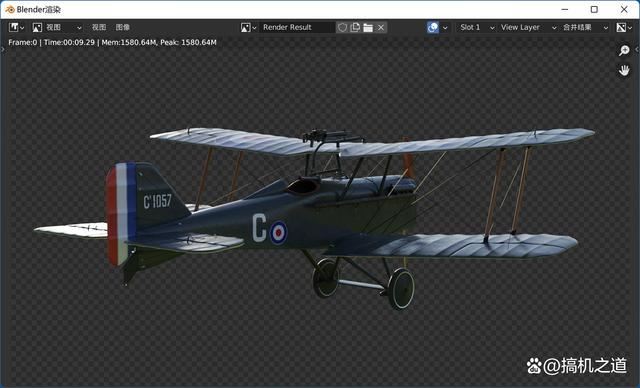Expand gizmo options dropdown arrow
This screenshot has width=640, height=388.
[x=445, y=28]
